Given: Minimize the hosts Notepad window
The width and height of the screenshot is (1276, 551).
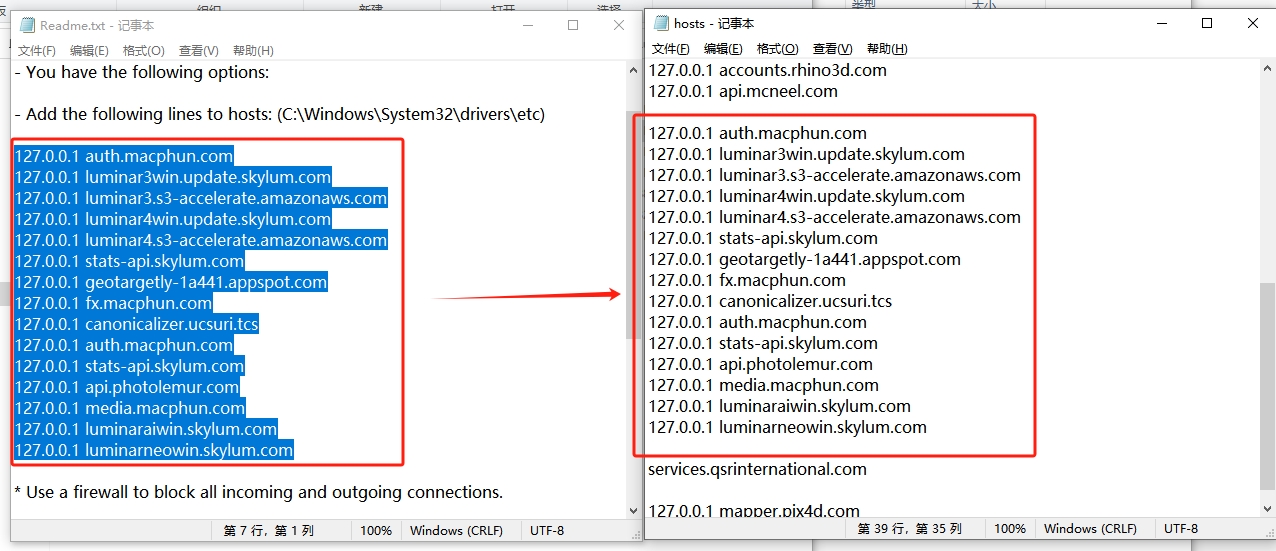Looking at the screenshot, I should tap(1161, 23).
